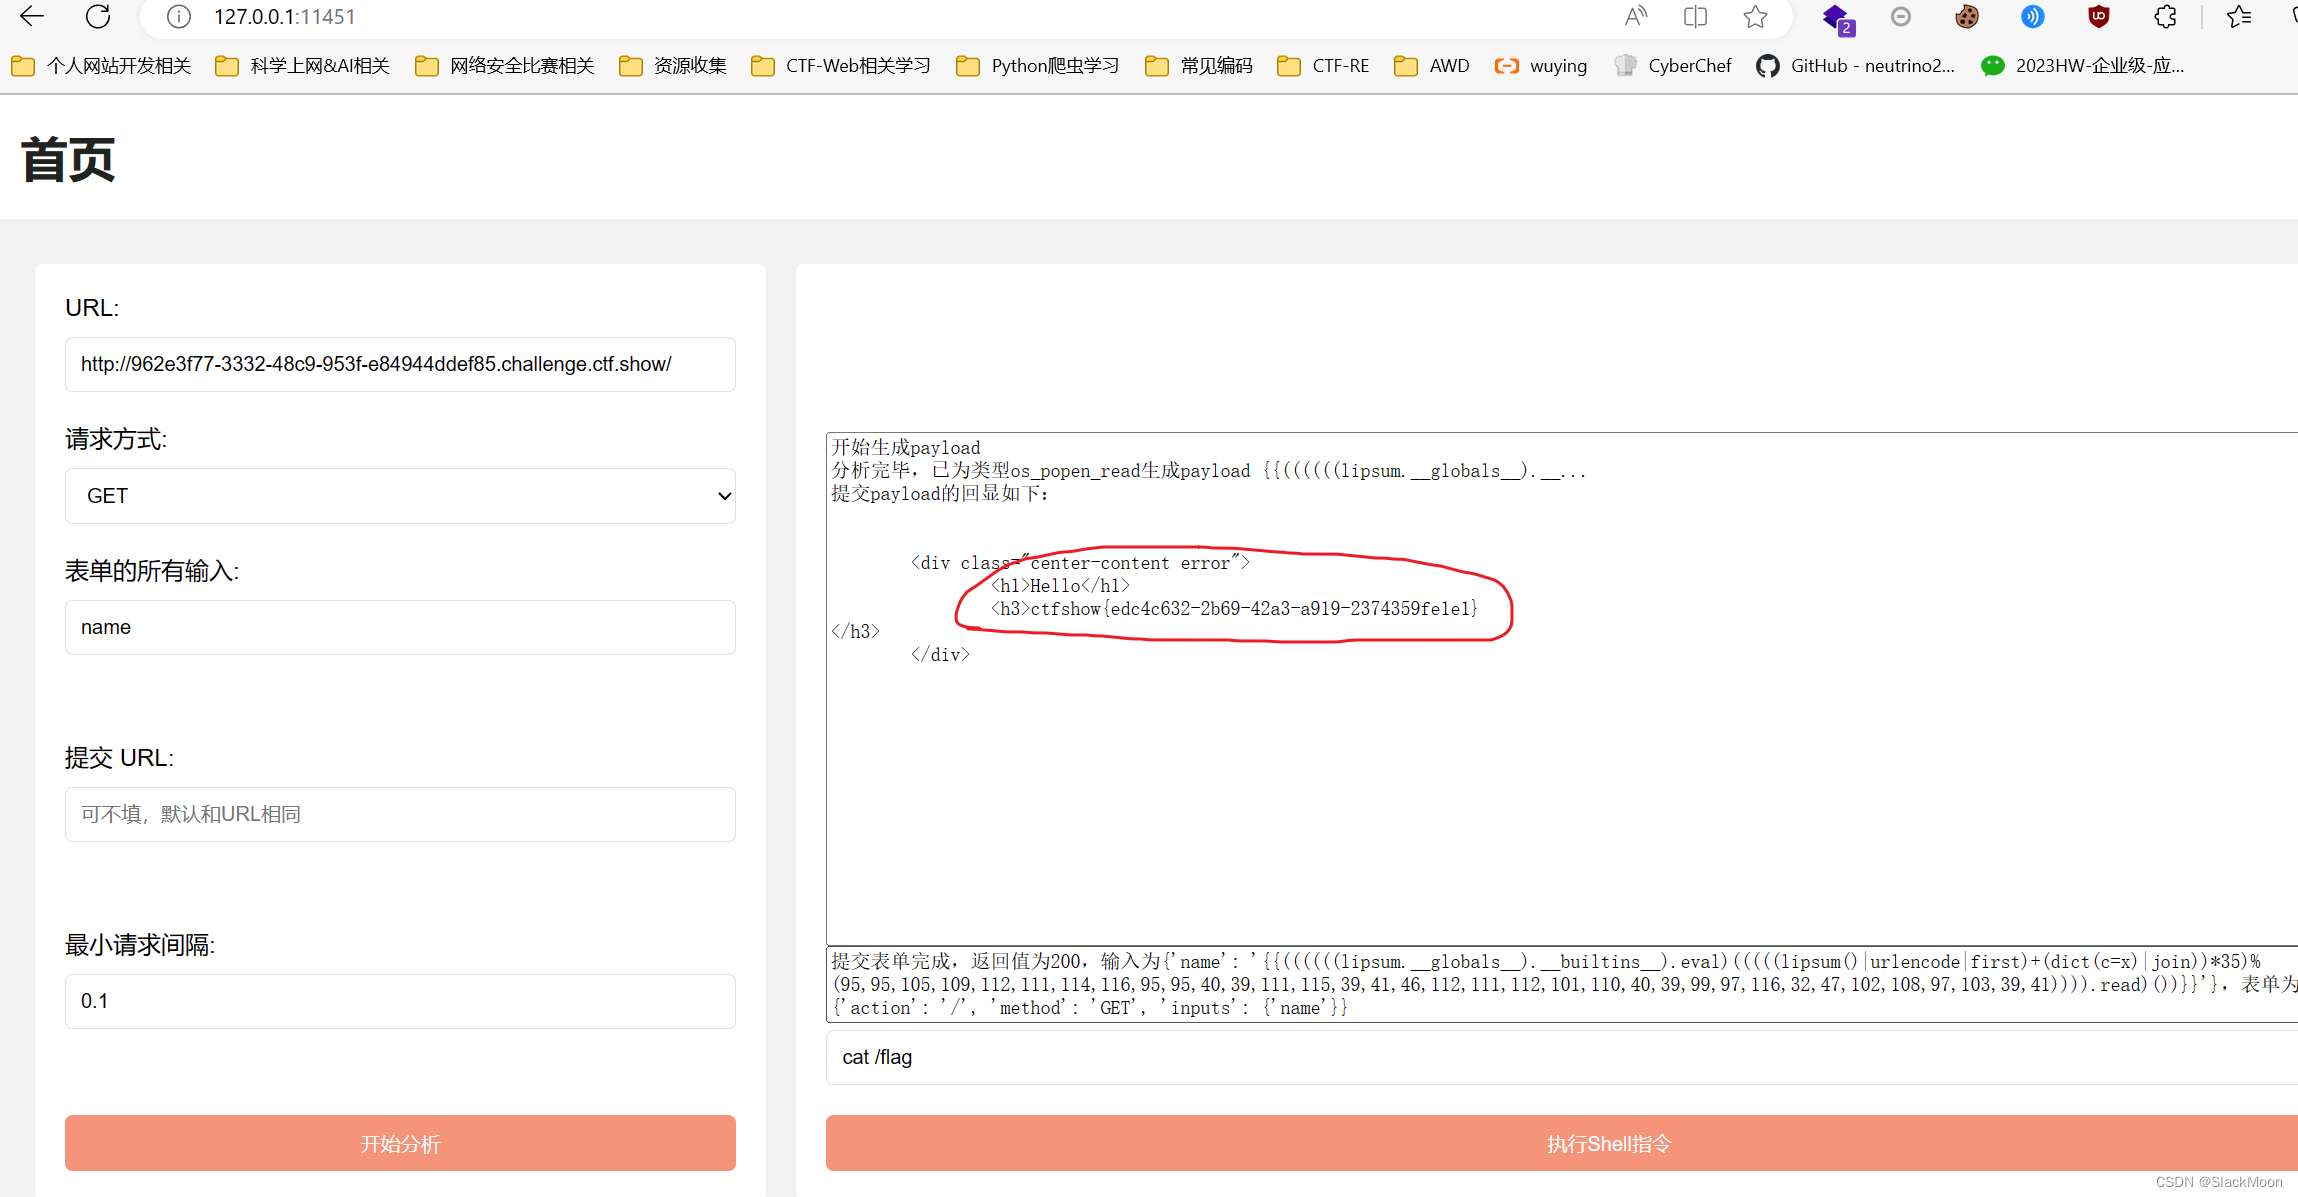Image resolution: width=2298 pixels, height=1197 pixels.
Task: Click the read aloud icon
Action: pyautogui.click(x=1635, y=16)
